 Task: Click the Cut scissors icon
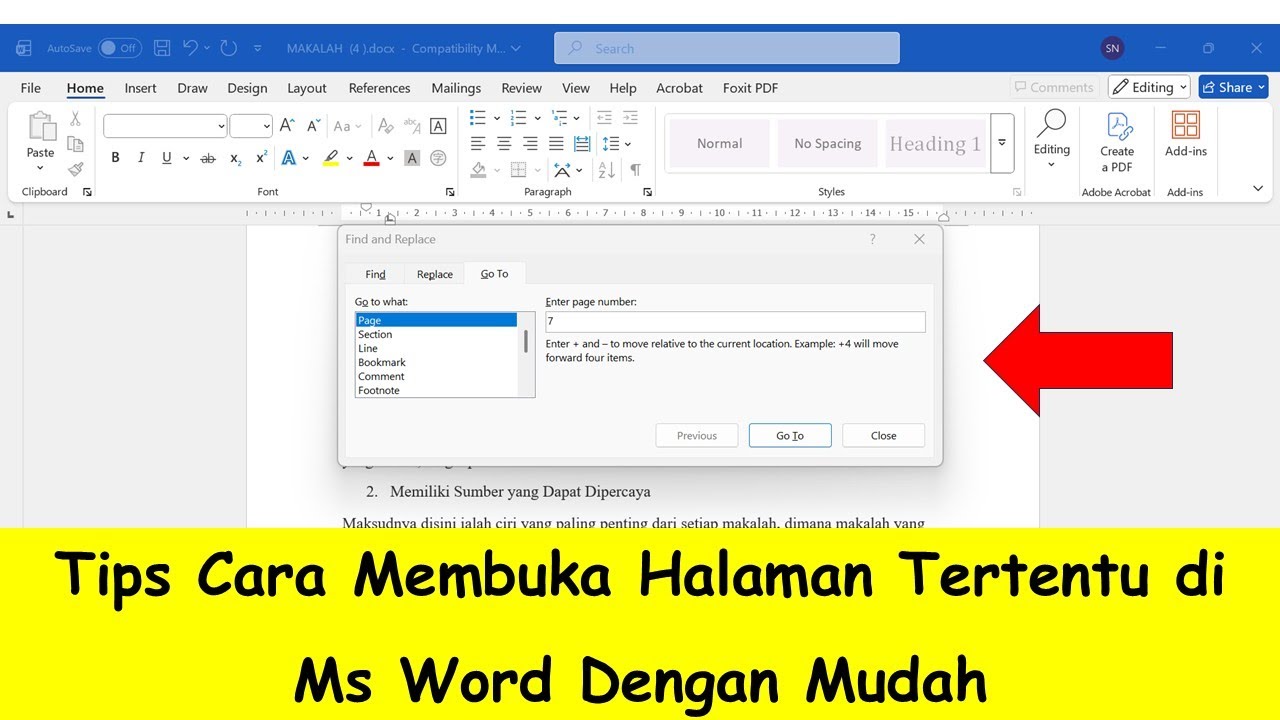tap(75, 119)
